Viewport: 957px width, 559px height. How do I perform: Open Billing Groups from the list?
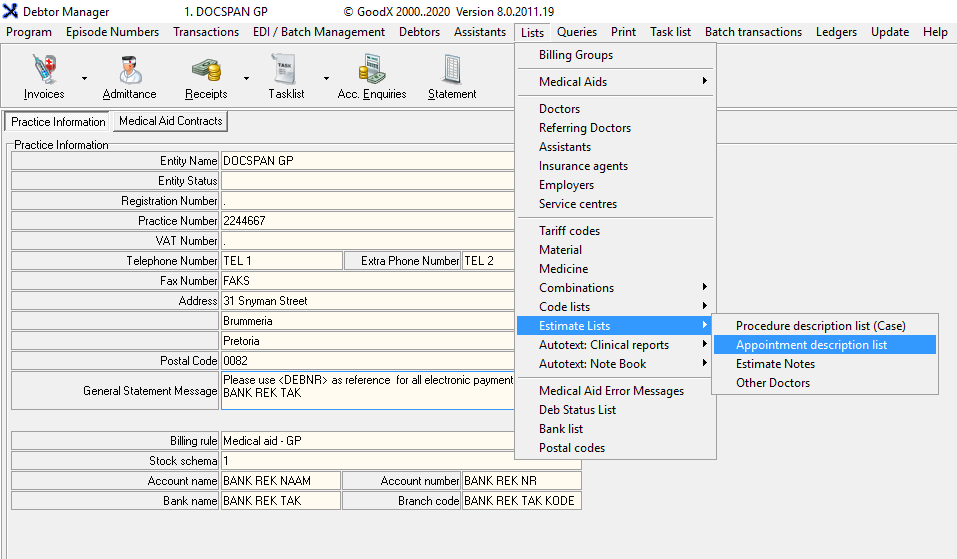576,55
